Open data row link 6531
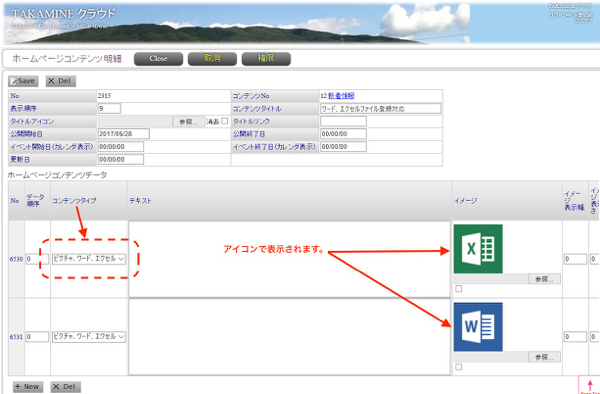The image size is (600, 394). (x=16, y=337)
